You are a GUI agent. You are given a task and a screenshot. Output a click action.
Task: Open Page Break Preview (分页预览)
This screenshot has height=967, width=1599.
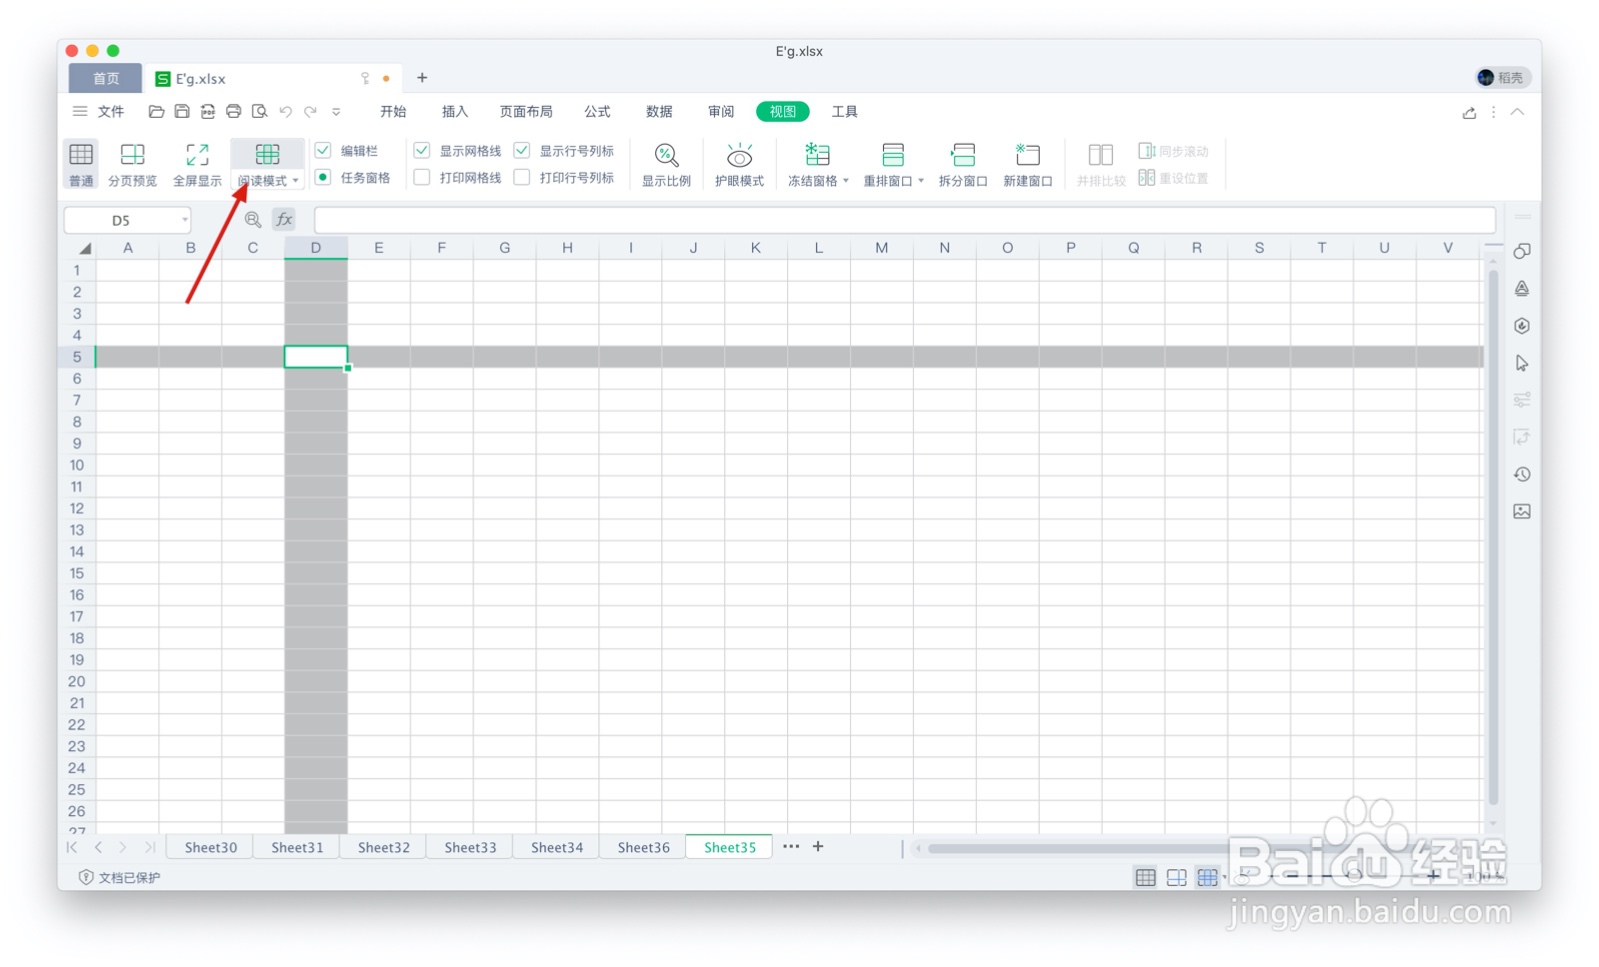[x=132, y=164]
